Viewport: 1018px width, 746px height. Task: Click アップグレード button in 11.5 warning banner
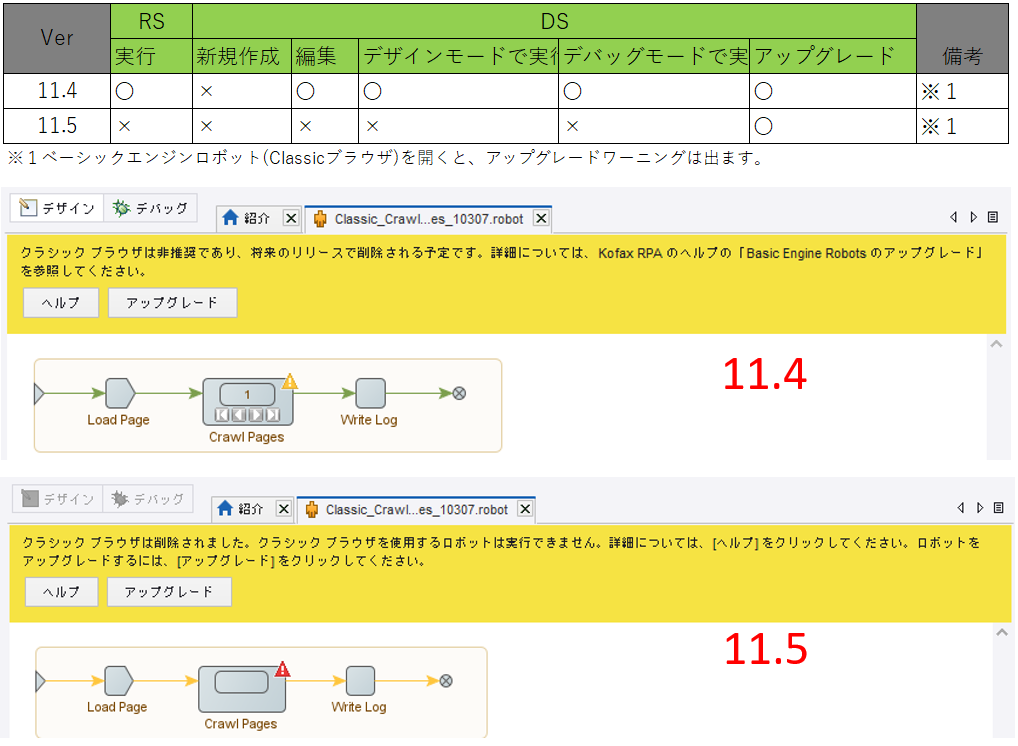pyautogui.click(x=169, y=591)
